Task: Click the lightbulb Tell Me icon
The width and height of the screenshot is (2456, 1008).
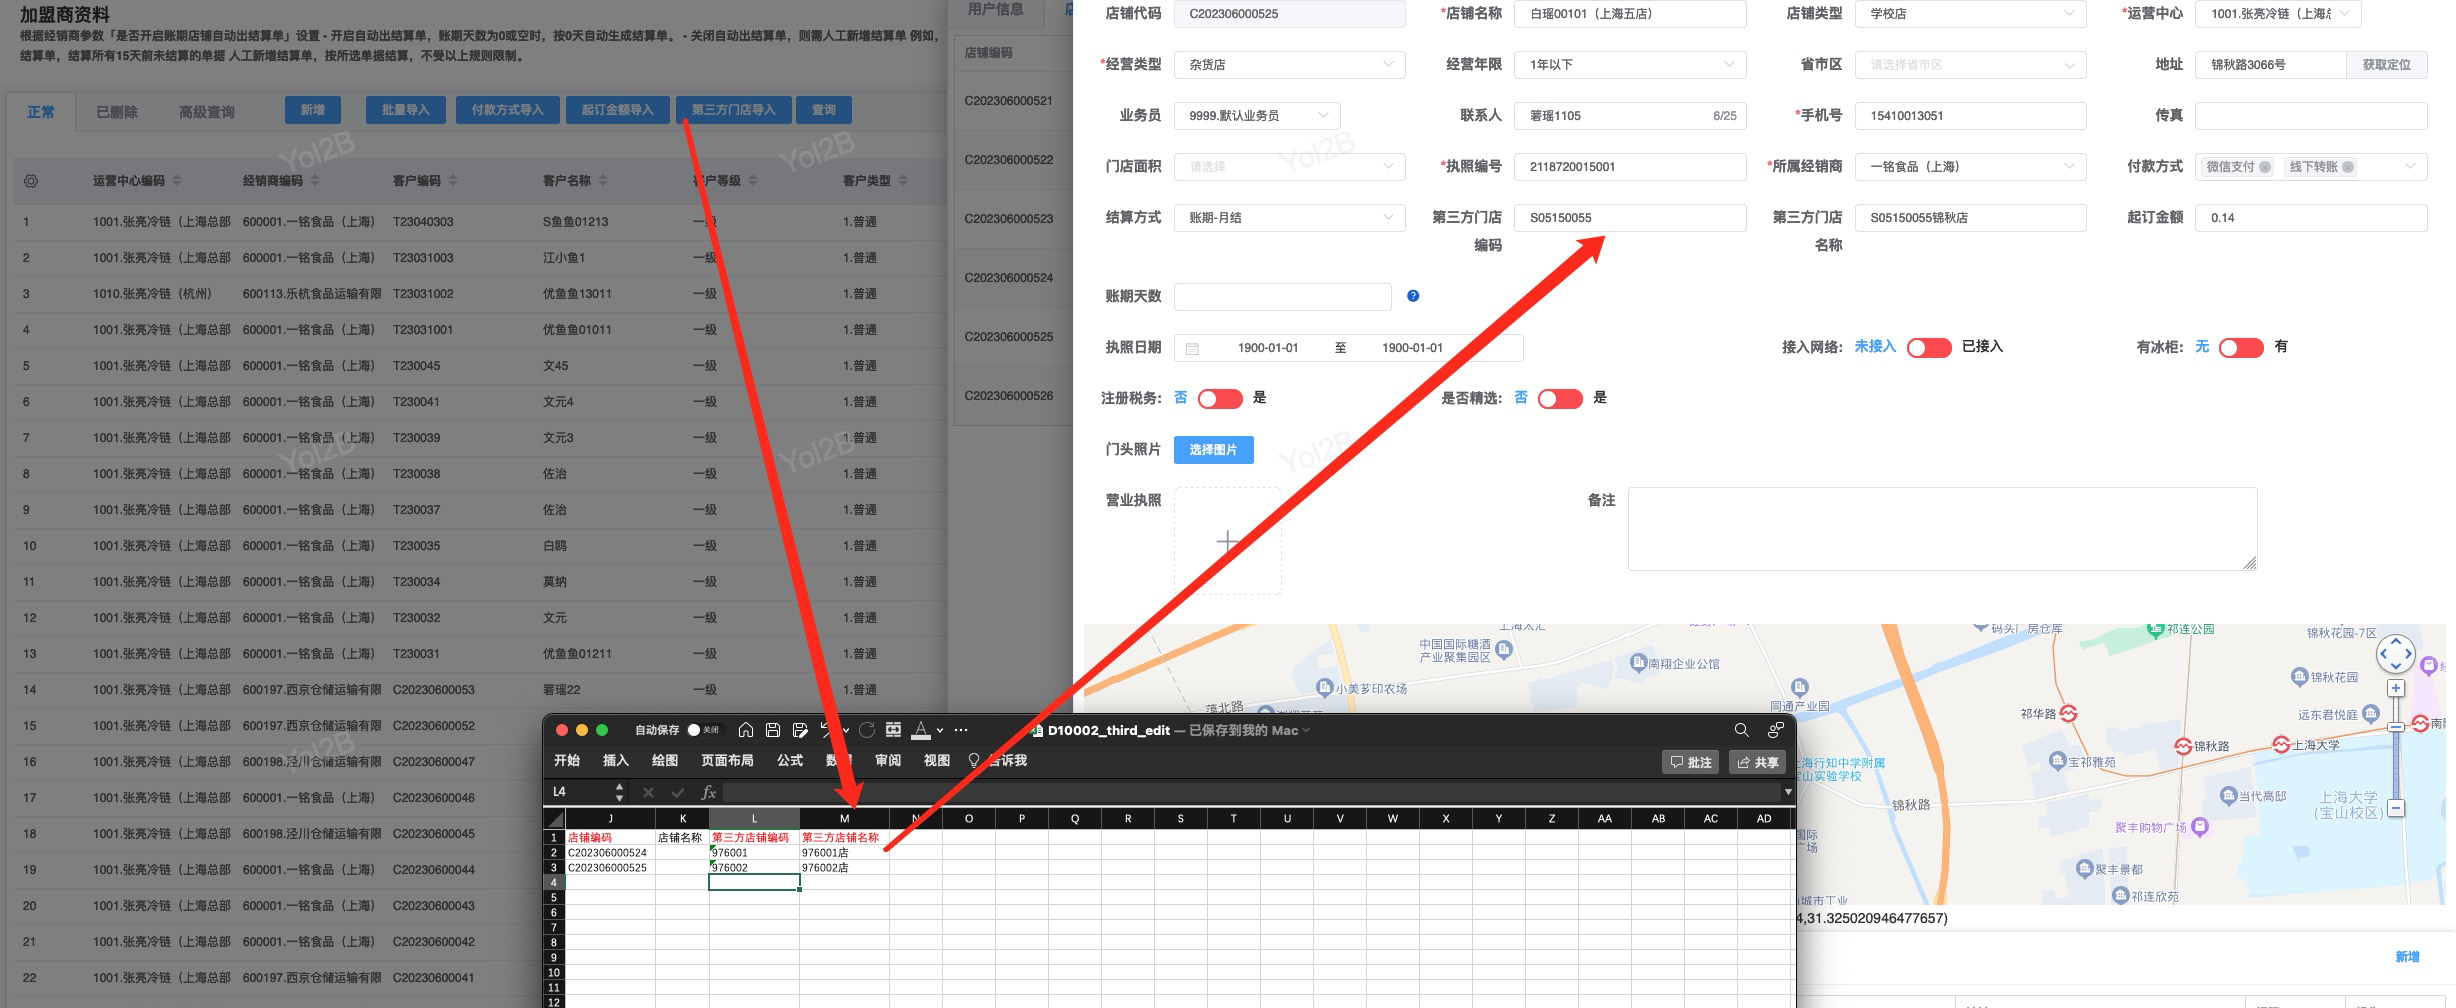Action: (974, 761)
